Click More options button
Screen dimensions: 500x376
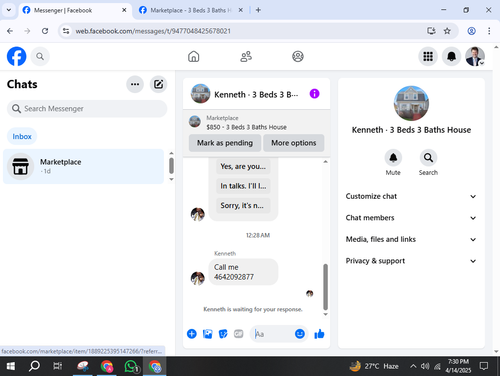click(x=294, y=143)
